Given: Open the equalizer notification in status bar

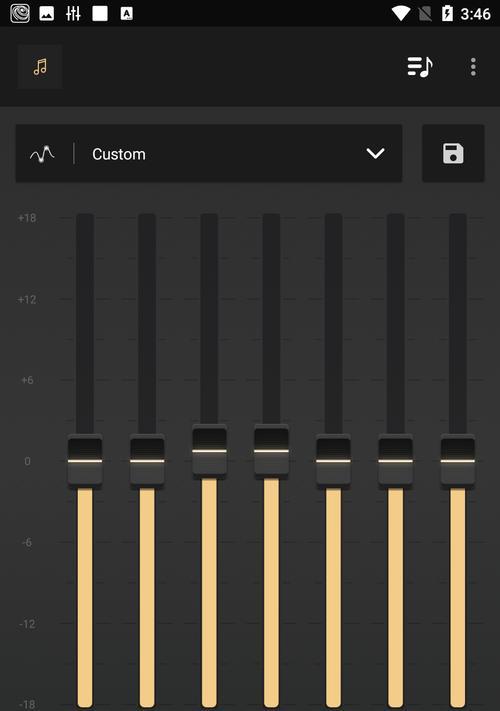Looking at the screenshot, I should (x=73, y=14).
